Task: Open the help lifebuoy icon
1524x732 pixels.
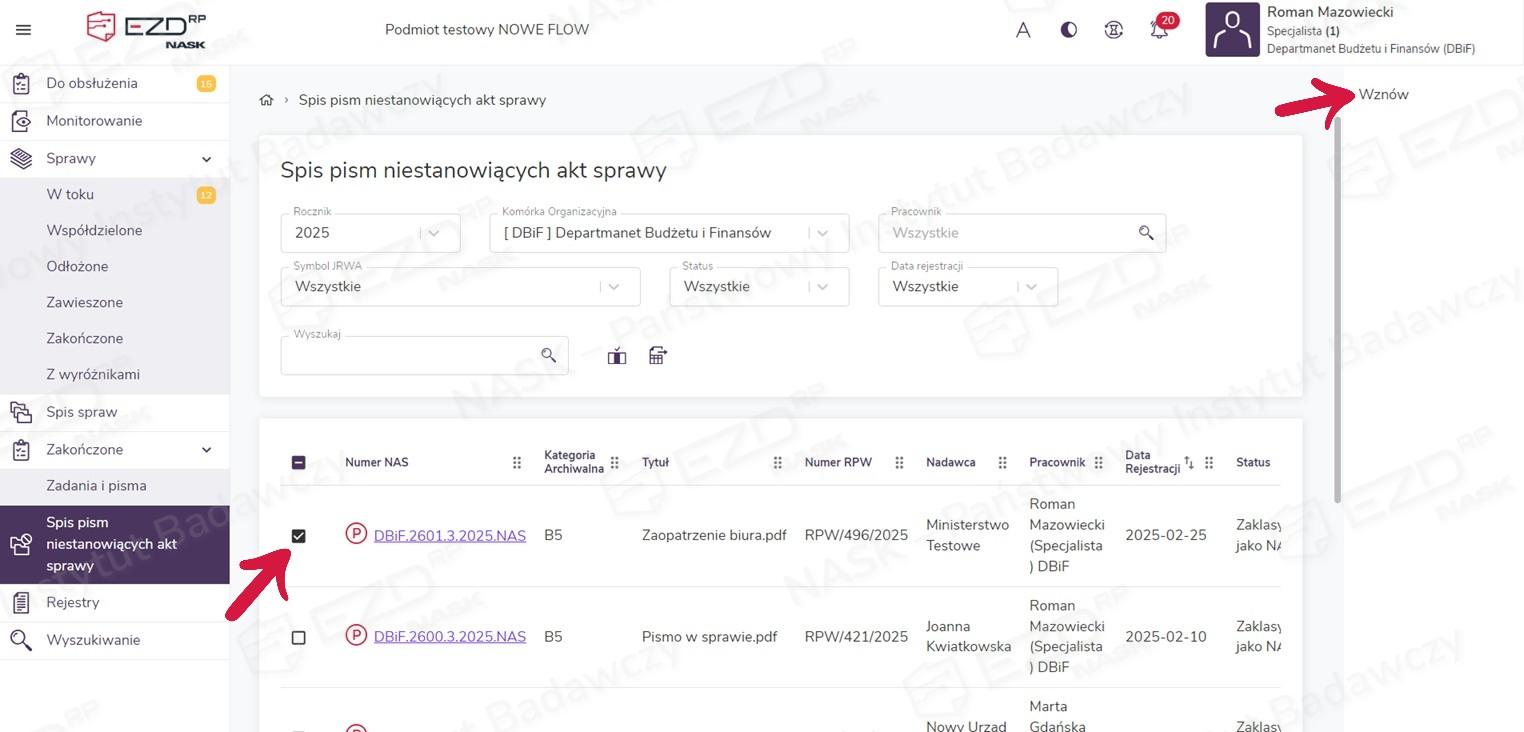Action: point(1114,30)
